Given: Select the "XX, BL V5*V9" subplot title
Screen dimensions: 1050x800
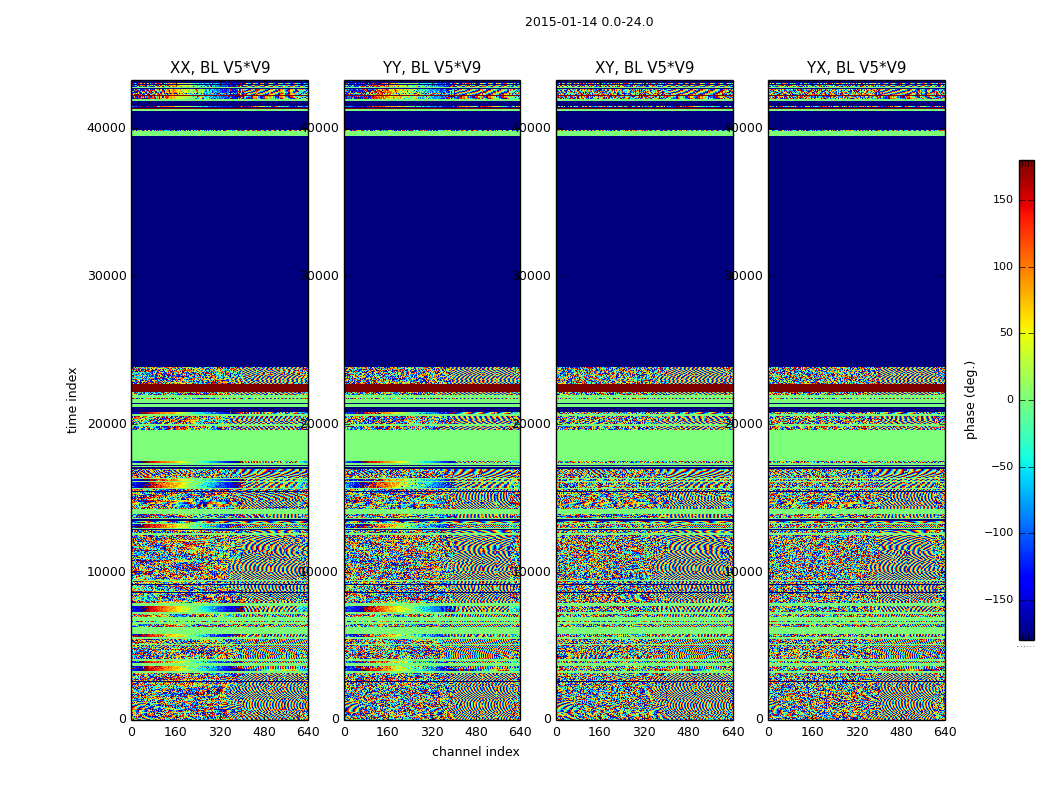Looking at the screenshot, I should [220, 68].
